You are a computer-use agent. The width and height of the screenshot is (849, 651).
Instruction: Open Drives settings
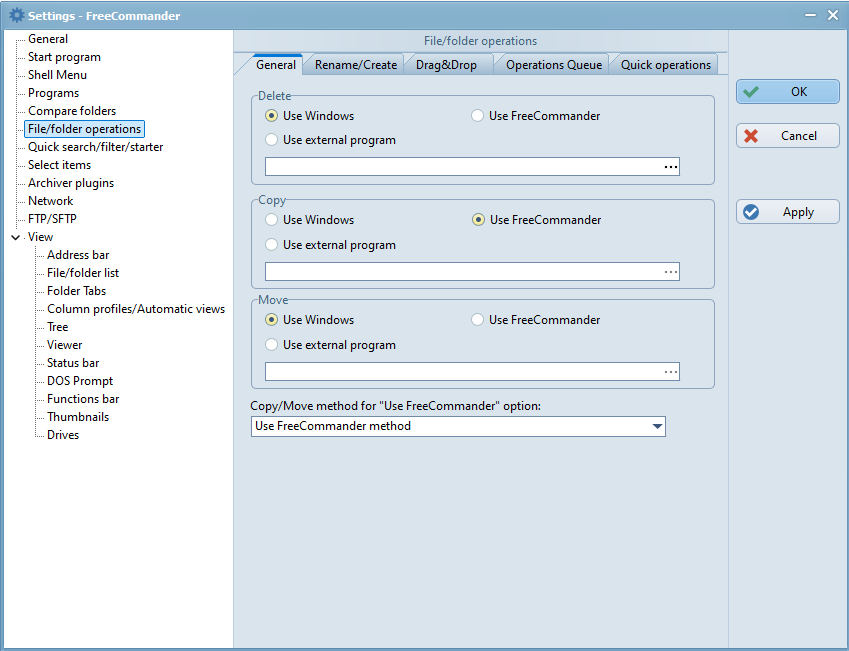63,435
